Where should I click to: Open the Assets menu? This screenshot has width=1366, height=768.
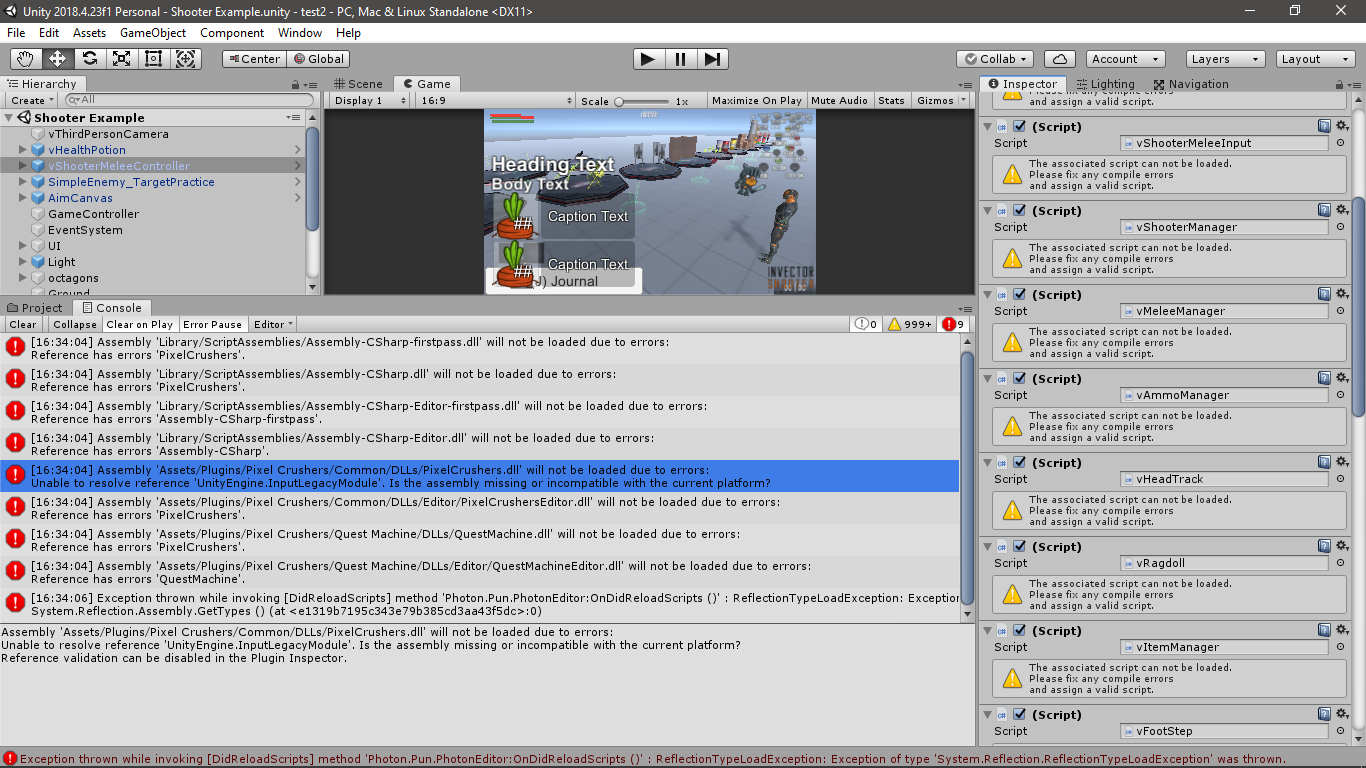tap(89, 33)
